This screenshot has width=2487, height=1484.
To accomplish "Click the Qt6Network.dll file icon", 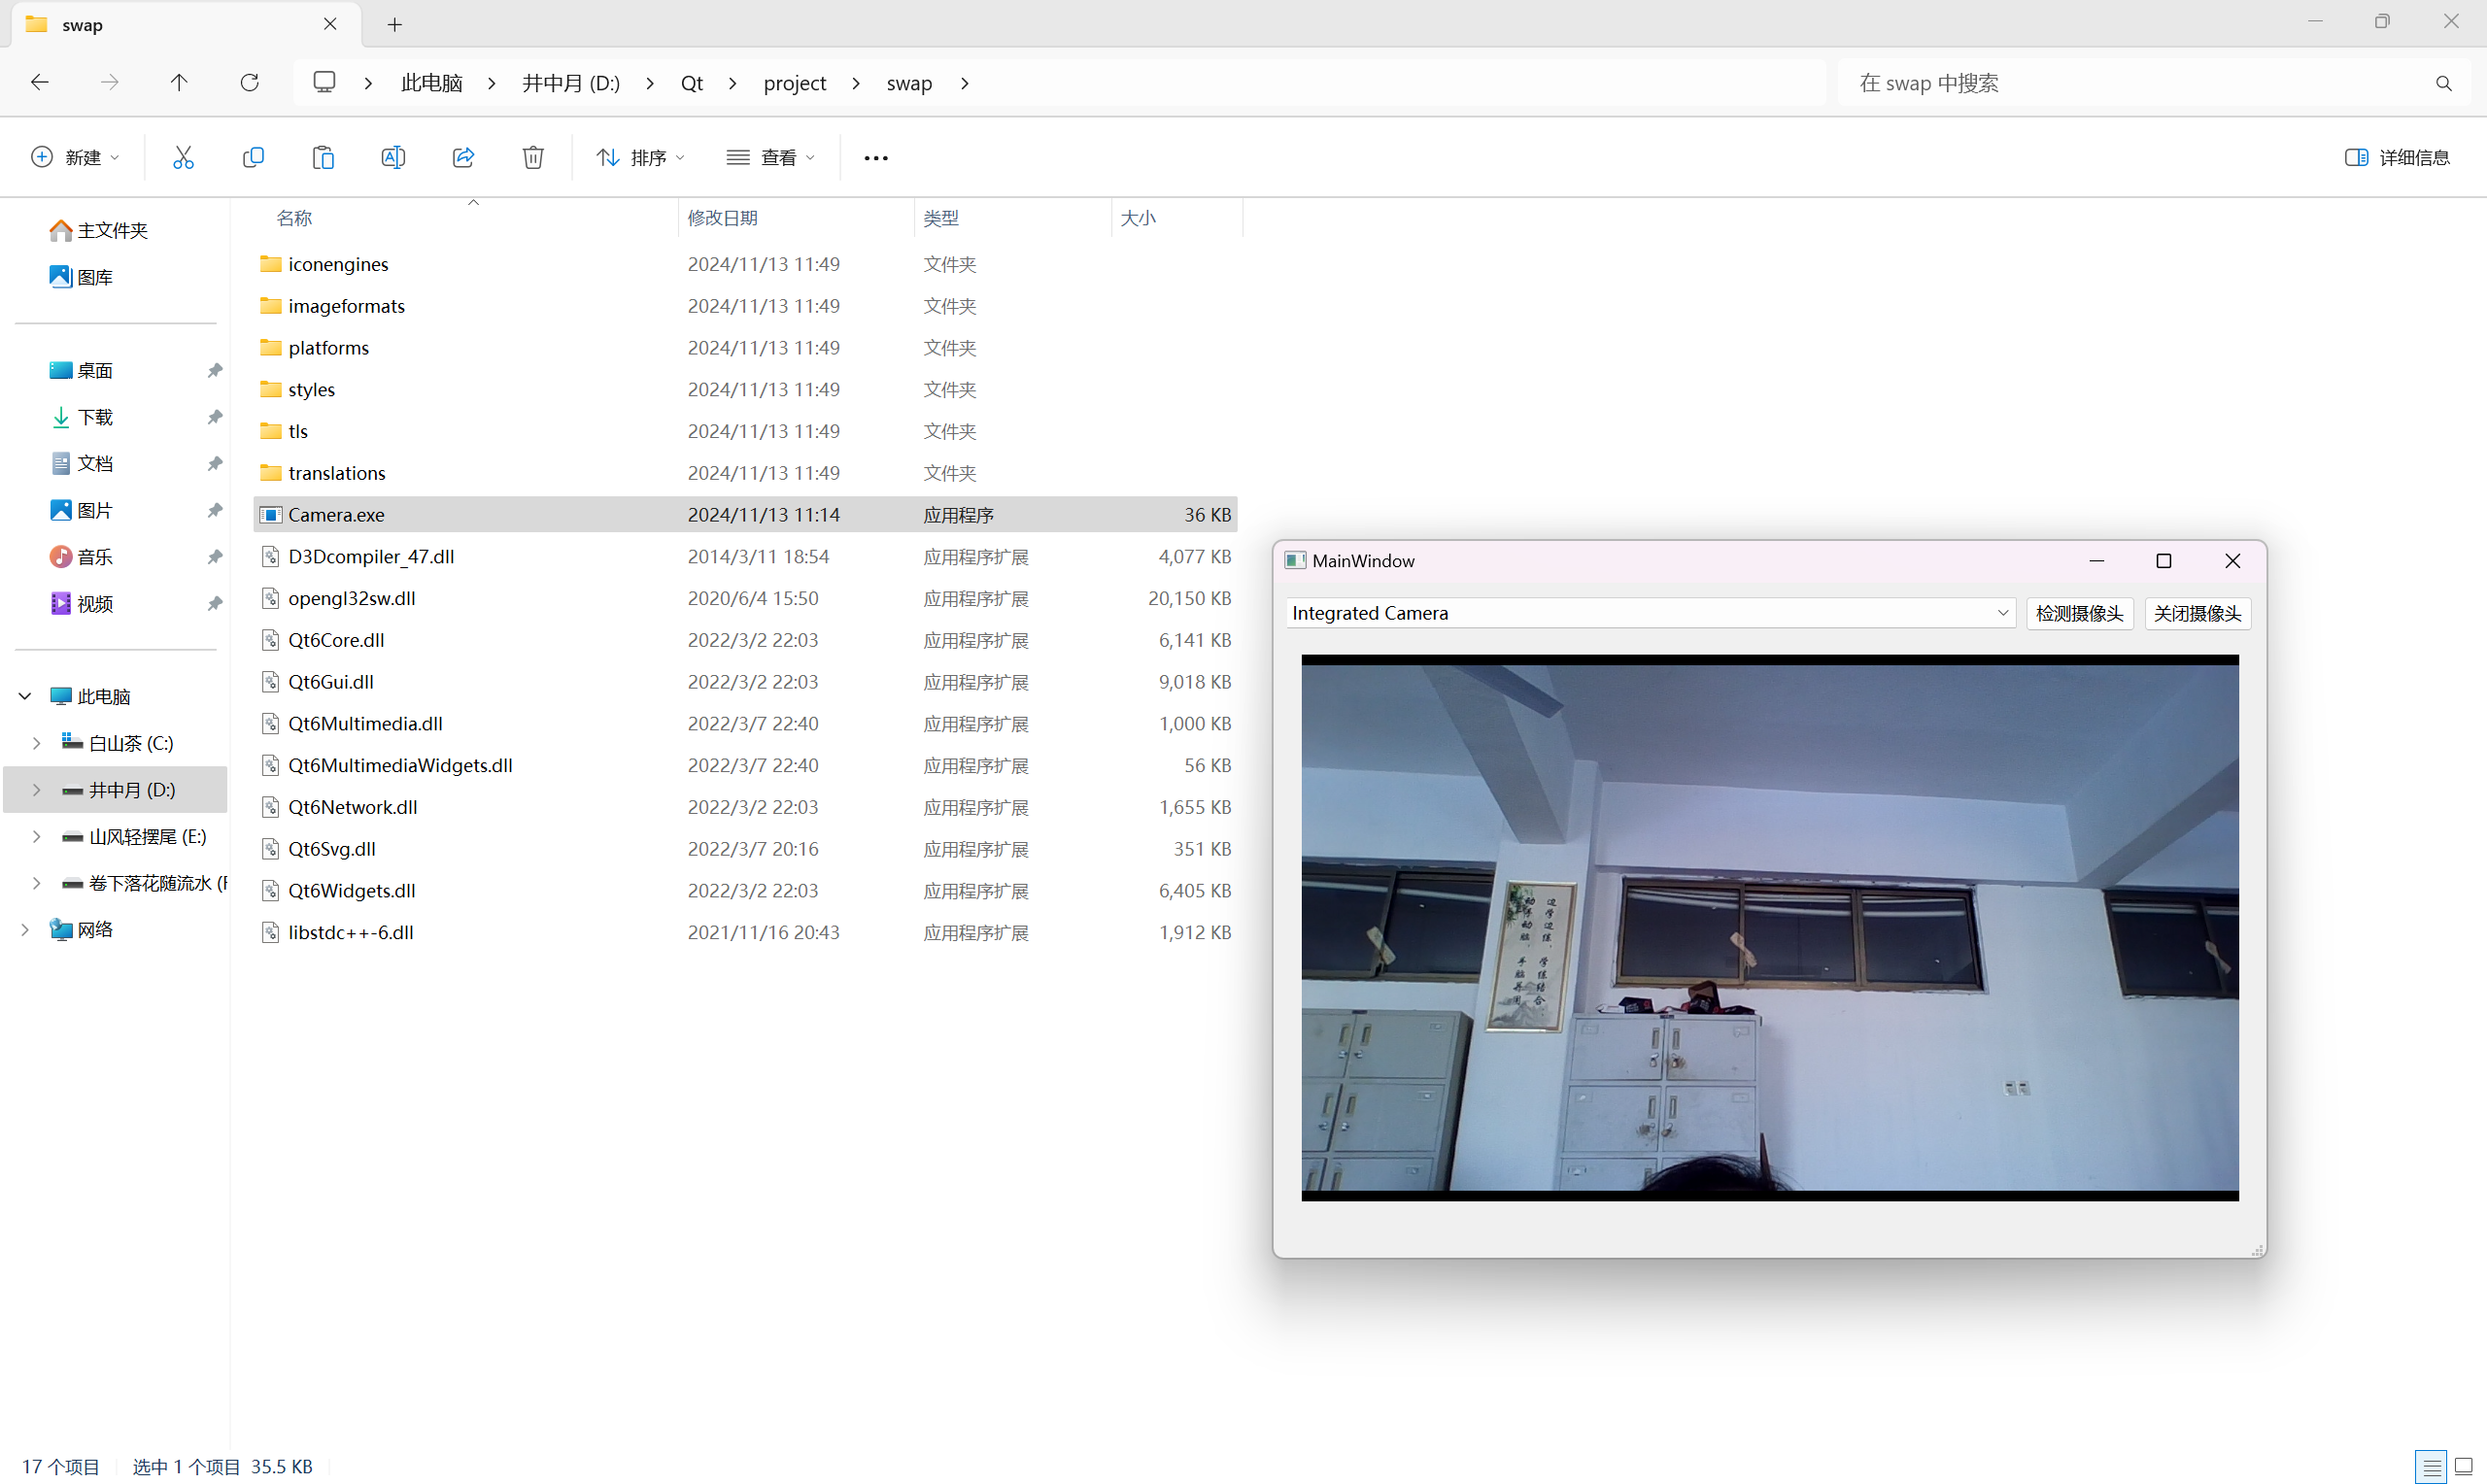I will [274, 807].
